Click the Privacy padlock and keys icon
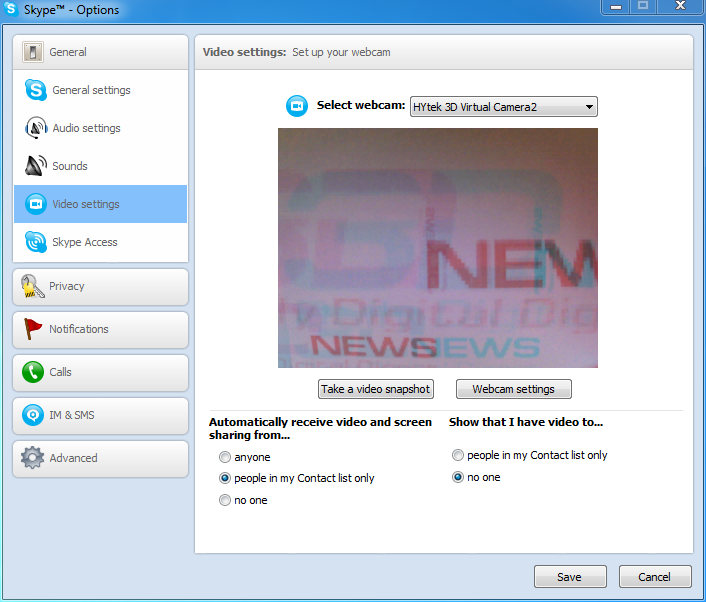Screen dimensions: 706x602 click(32, 286)
